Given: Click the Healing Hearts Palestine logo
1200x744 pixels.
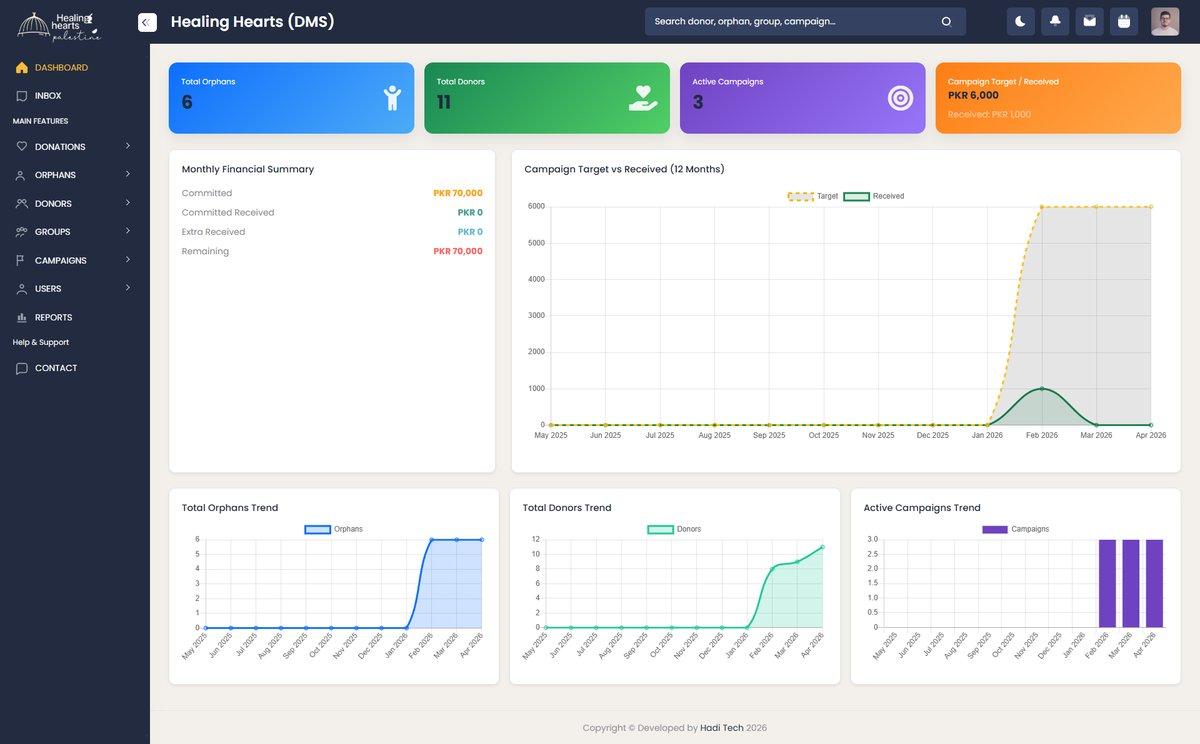Looking at the screenshot, I should [59, 26].
